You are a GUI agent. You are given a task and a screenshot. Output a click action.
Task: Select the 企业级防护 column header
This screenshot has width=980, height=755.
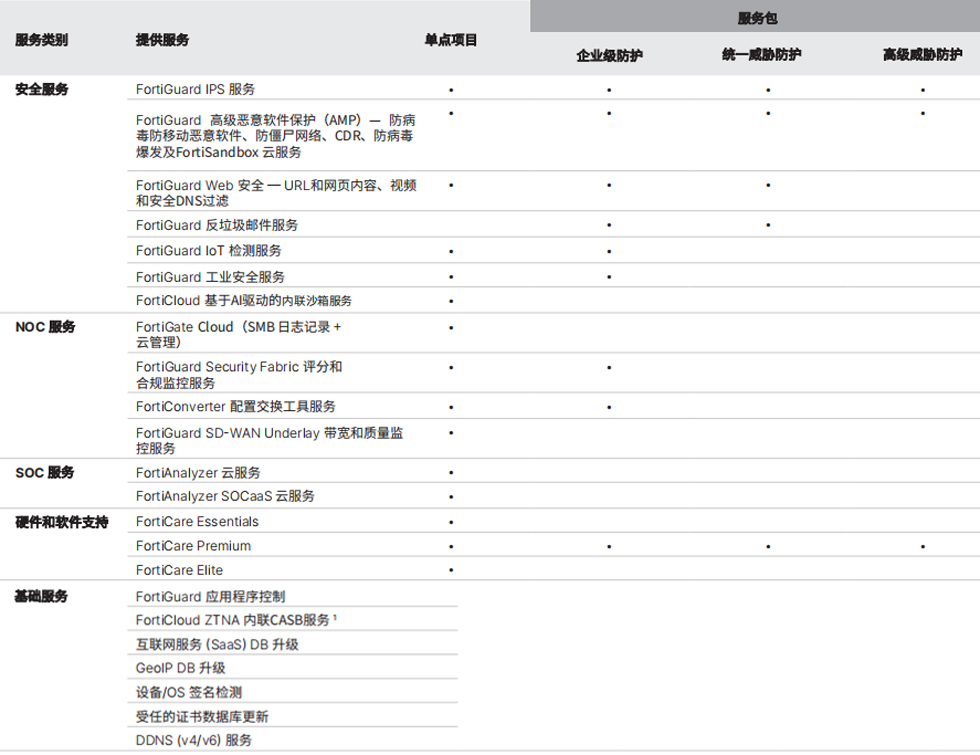coord(609,56)
